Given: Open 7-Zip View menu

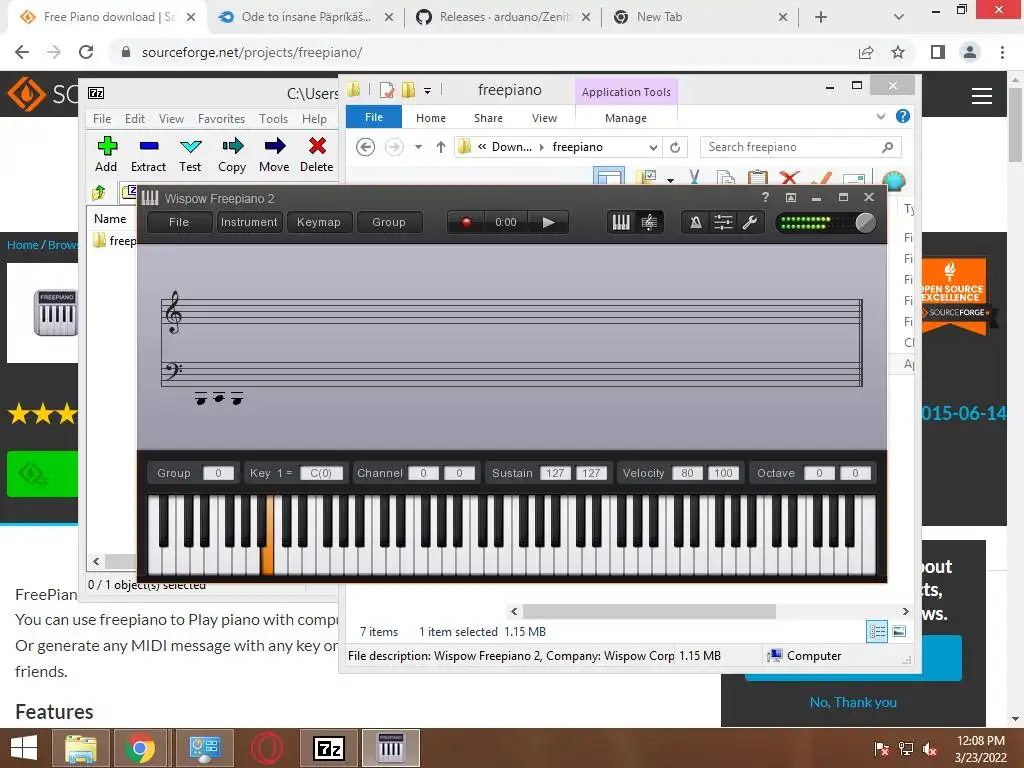Looking at the screenshot, I should click(171, 119).
